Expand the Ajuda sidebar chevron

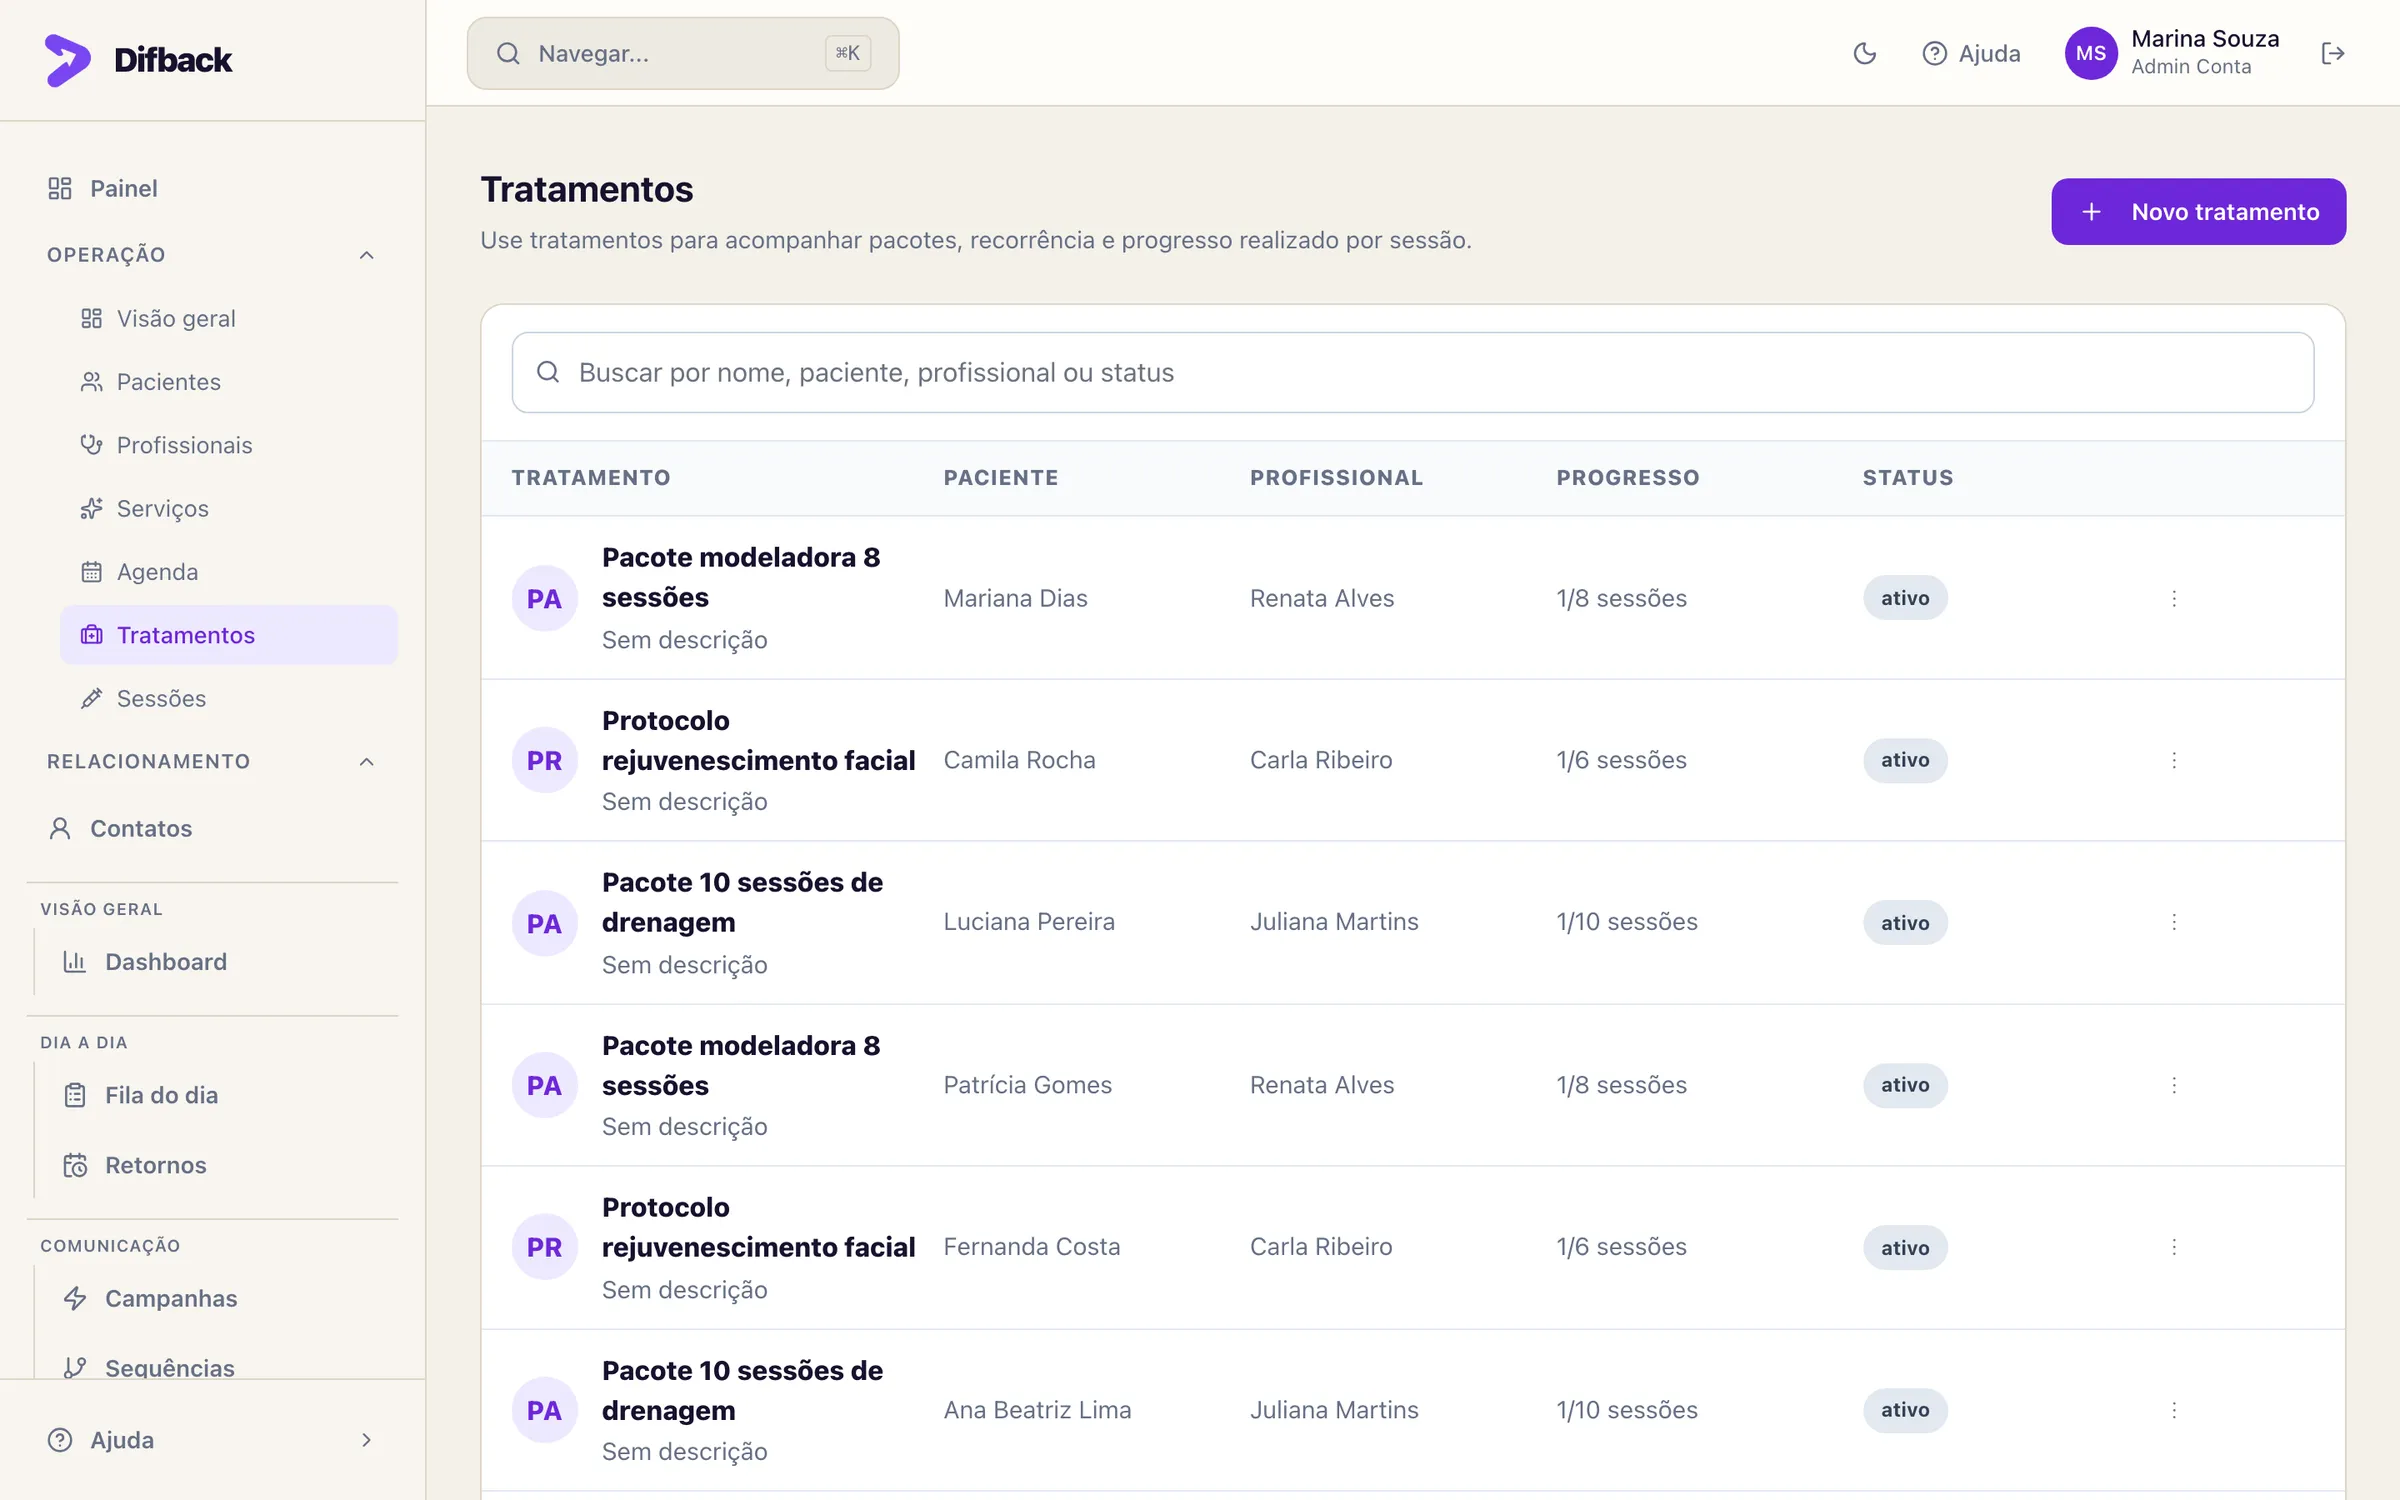367,1440
